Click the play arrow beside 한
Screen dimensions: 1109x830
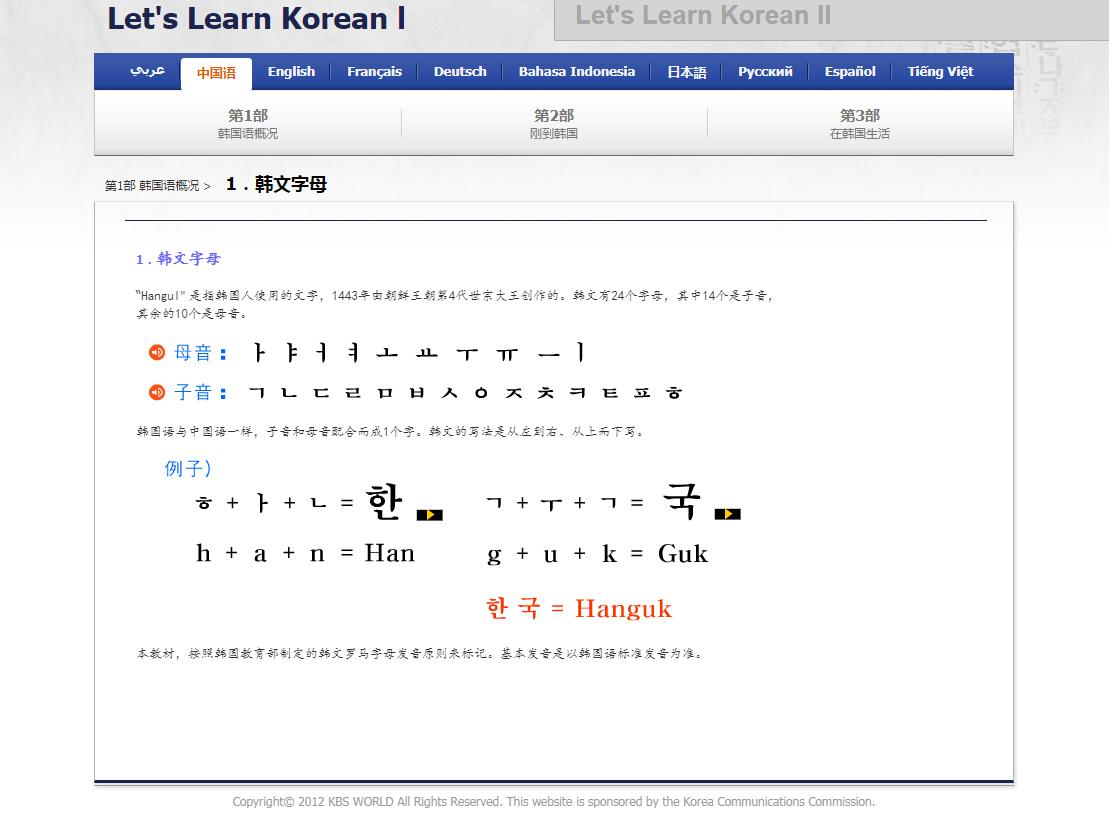click(430, 512)
